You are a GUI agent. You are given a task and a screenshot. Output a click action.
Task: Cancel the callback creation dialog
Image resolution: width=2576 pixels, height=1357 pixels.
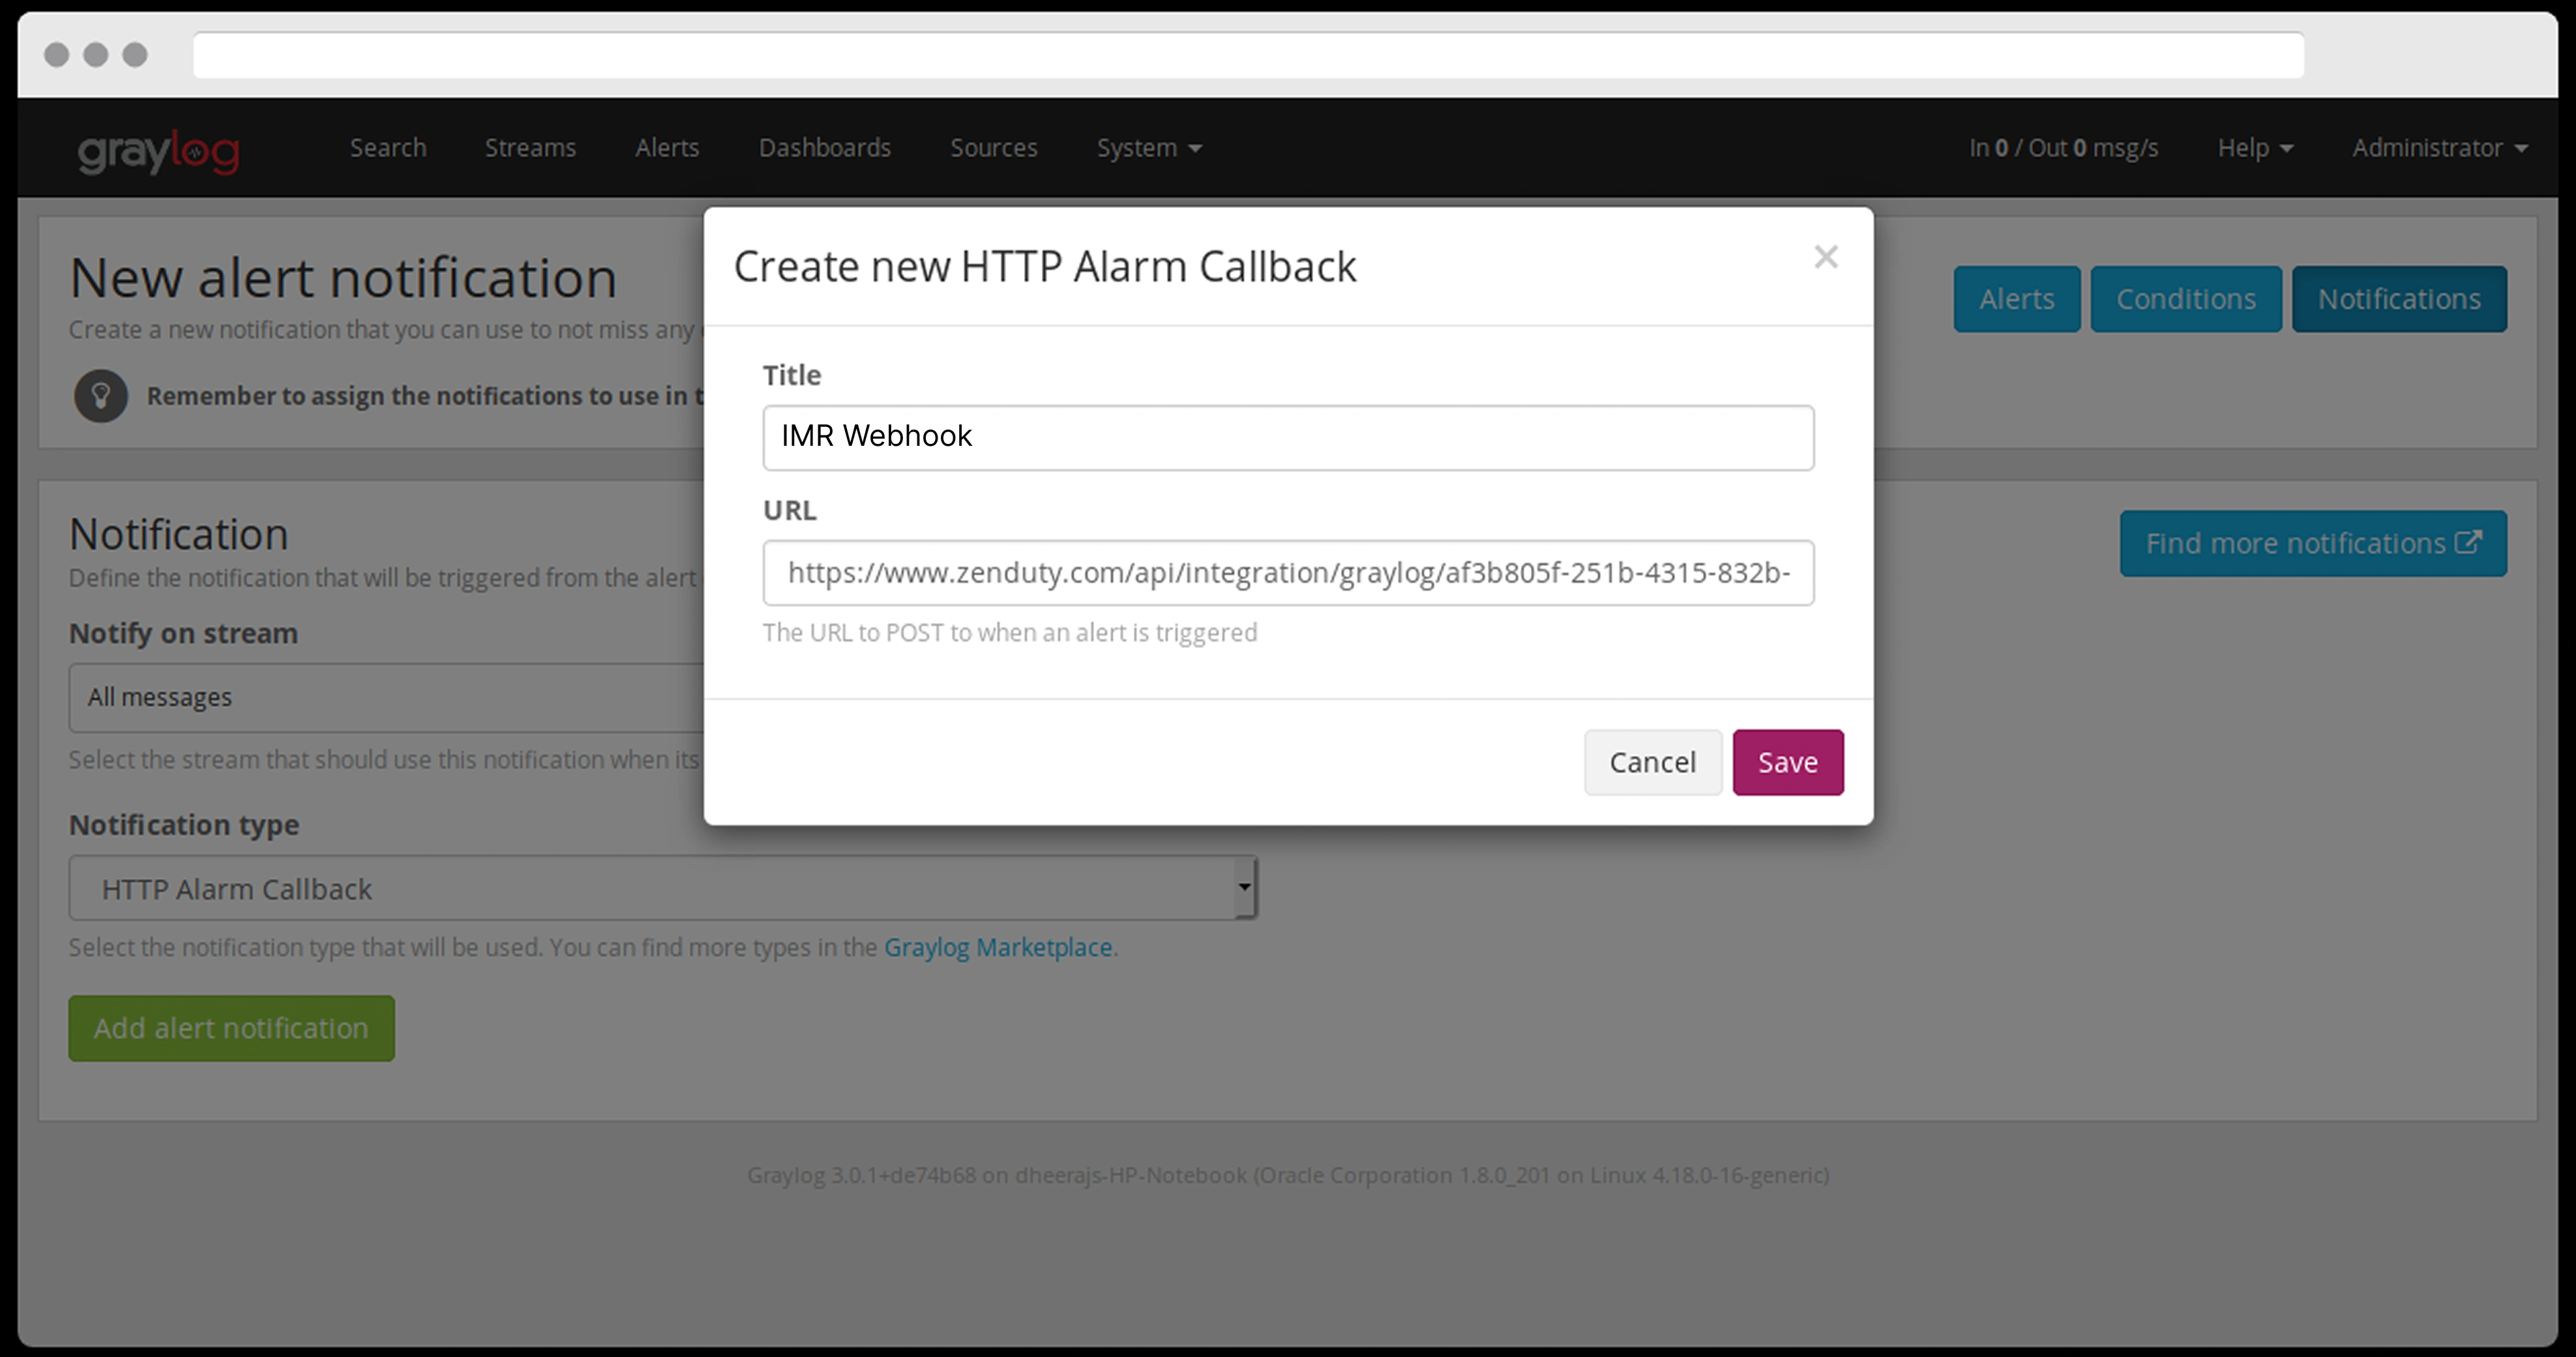(1652, 762)
